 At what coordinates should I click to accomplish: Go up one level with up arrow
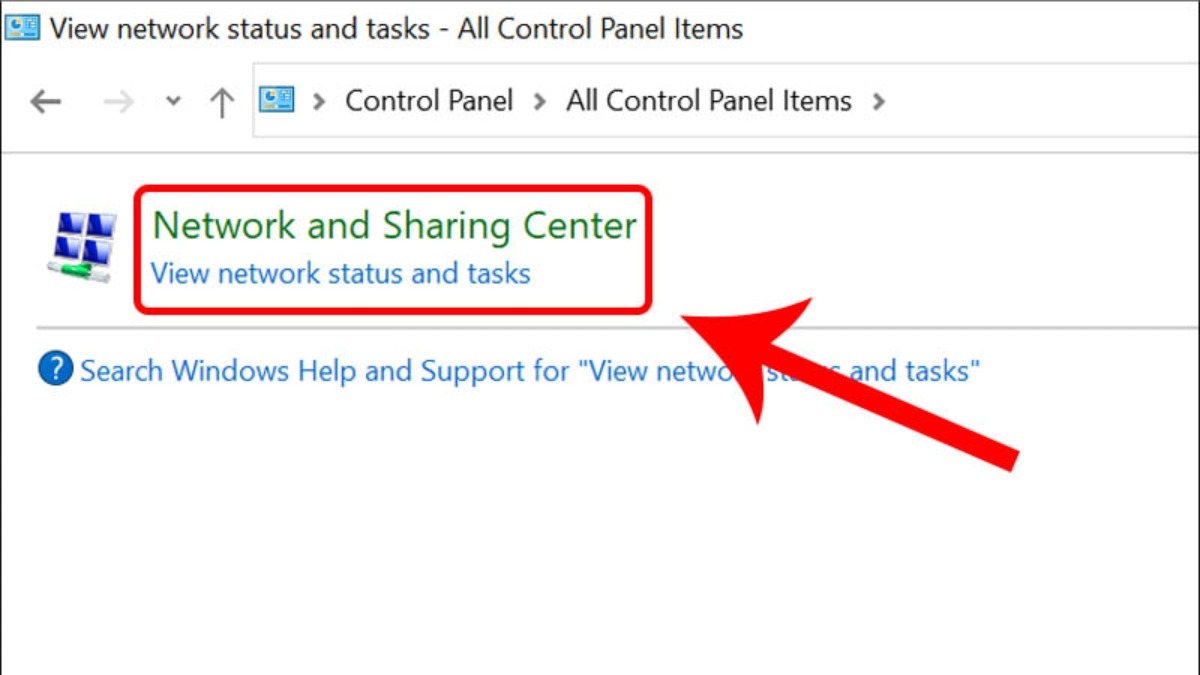click(x=221, y=102)
